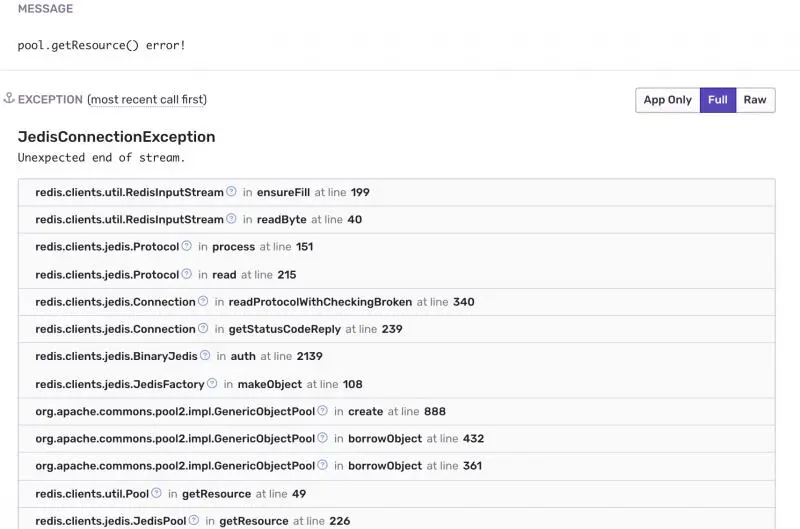Viewport: 800px width, 529px height.
Task: Expand the getStatusCodeReply line 239 frame
Action: point(396,329)
